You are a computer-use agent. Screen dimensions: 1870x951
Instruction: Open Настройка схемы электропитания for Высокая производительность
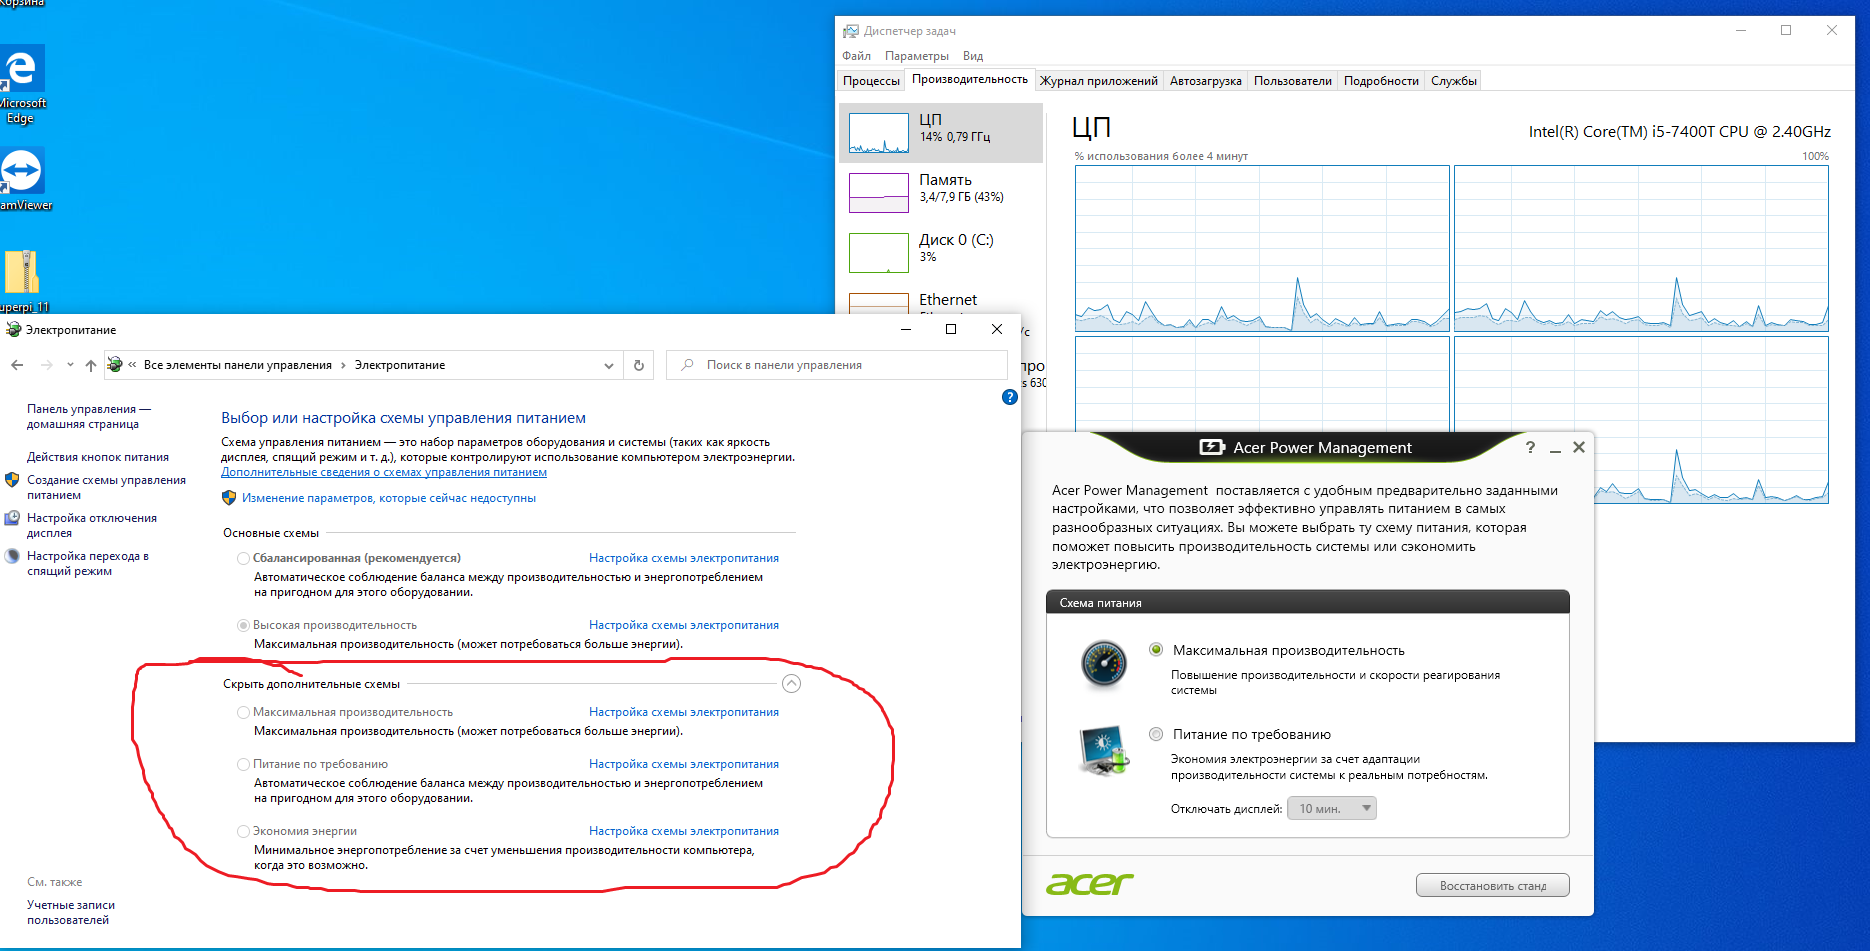click(x=684, y=625)
